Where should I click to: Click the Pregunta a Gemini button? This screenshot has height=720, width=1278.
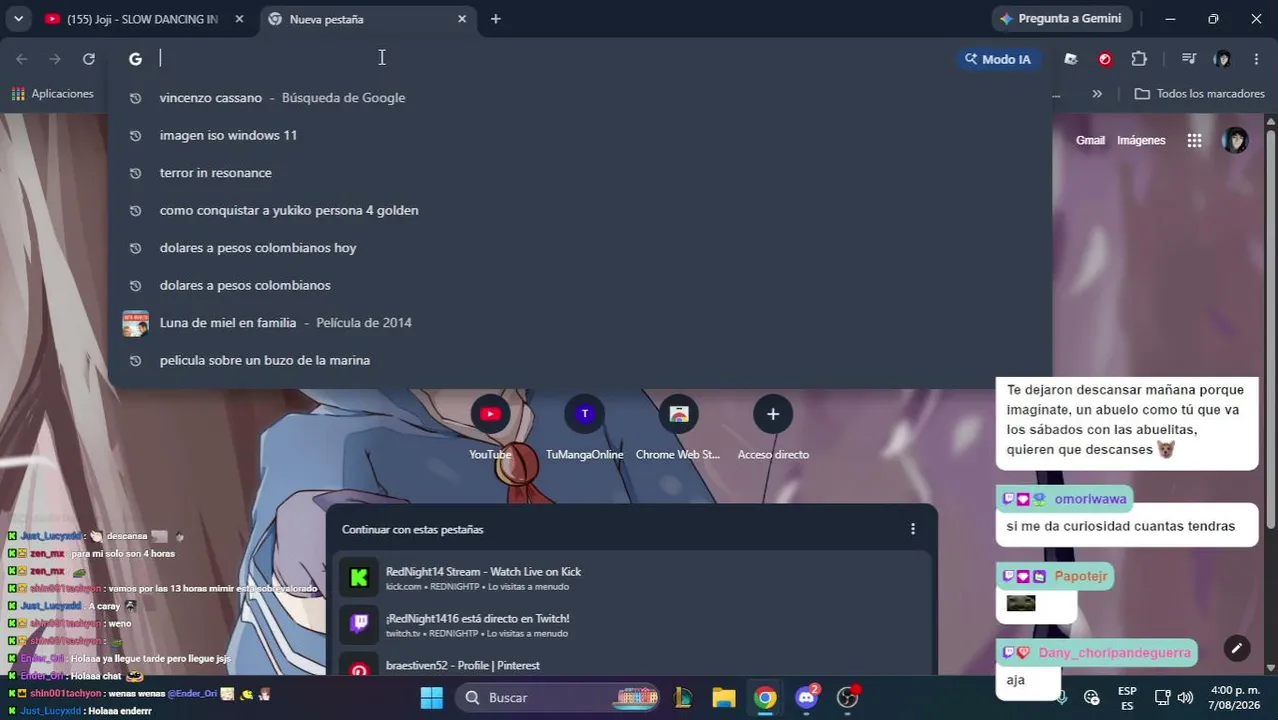(x=1060, y=18)
